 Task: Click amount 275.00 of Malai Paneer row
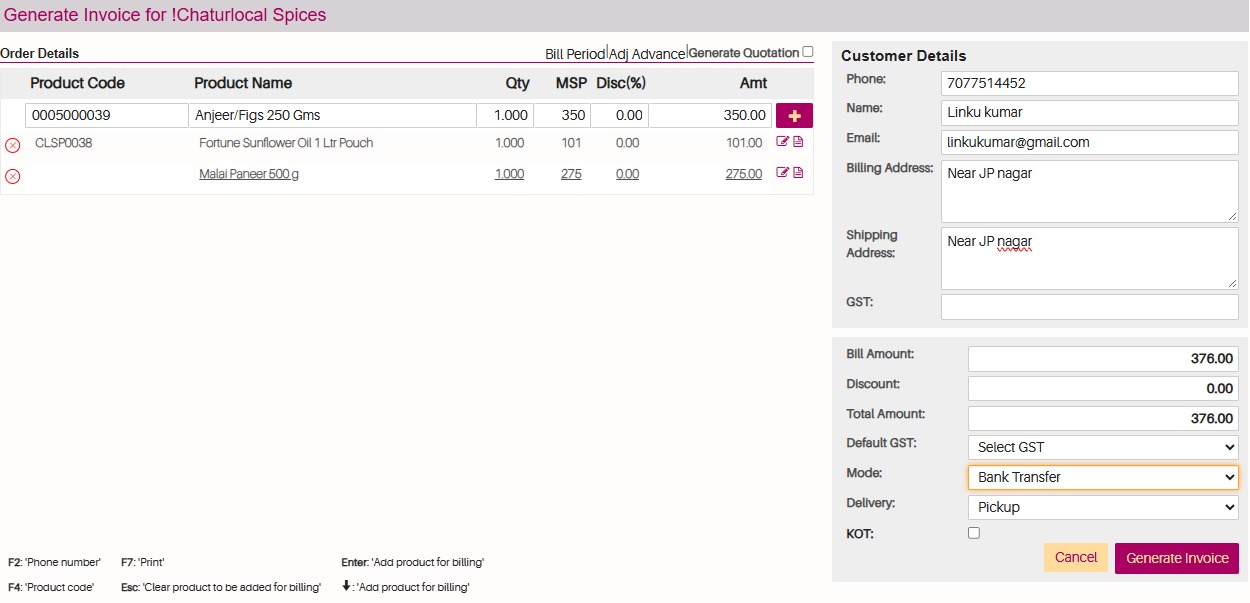click(744, 174)
